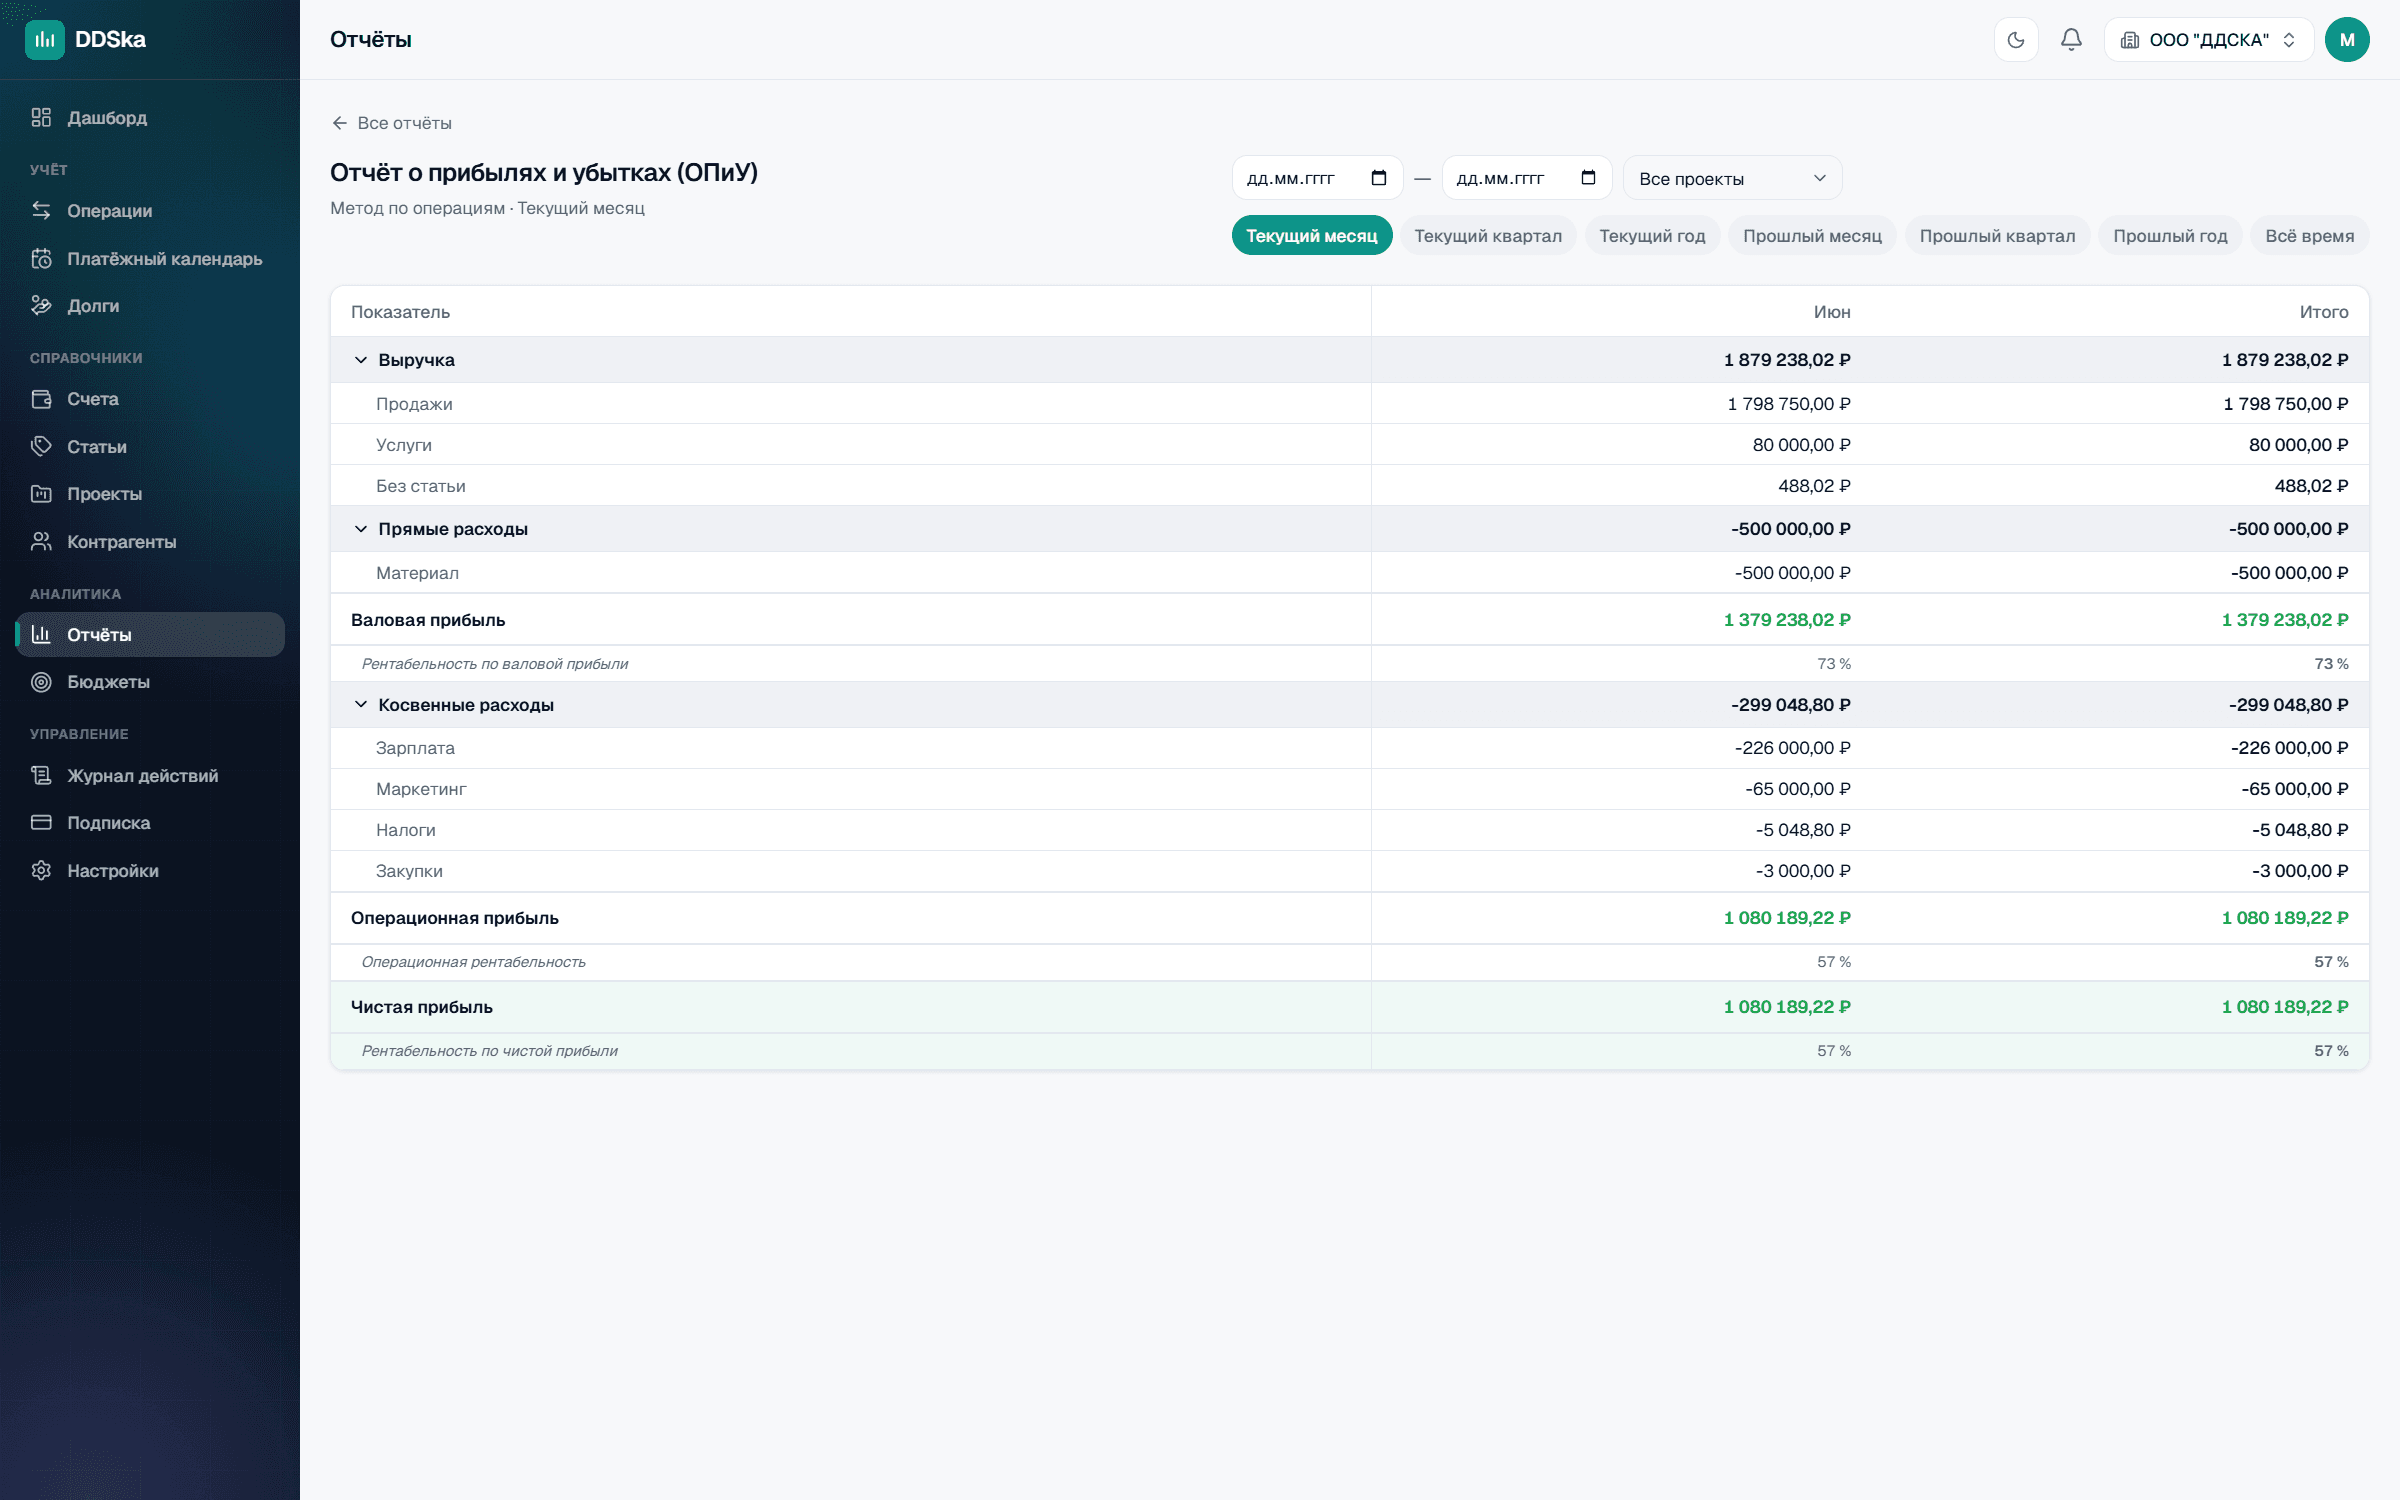Viewport: 2400px width, 1500px height.
Task: Open Журнал действий in sidebar
Action: coord(150,776)
